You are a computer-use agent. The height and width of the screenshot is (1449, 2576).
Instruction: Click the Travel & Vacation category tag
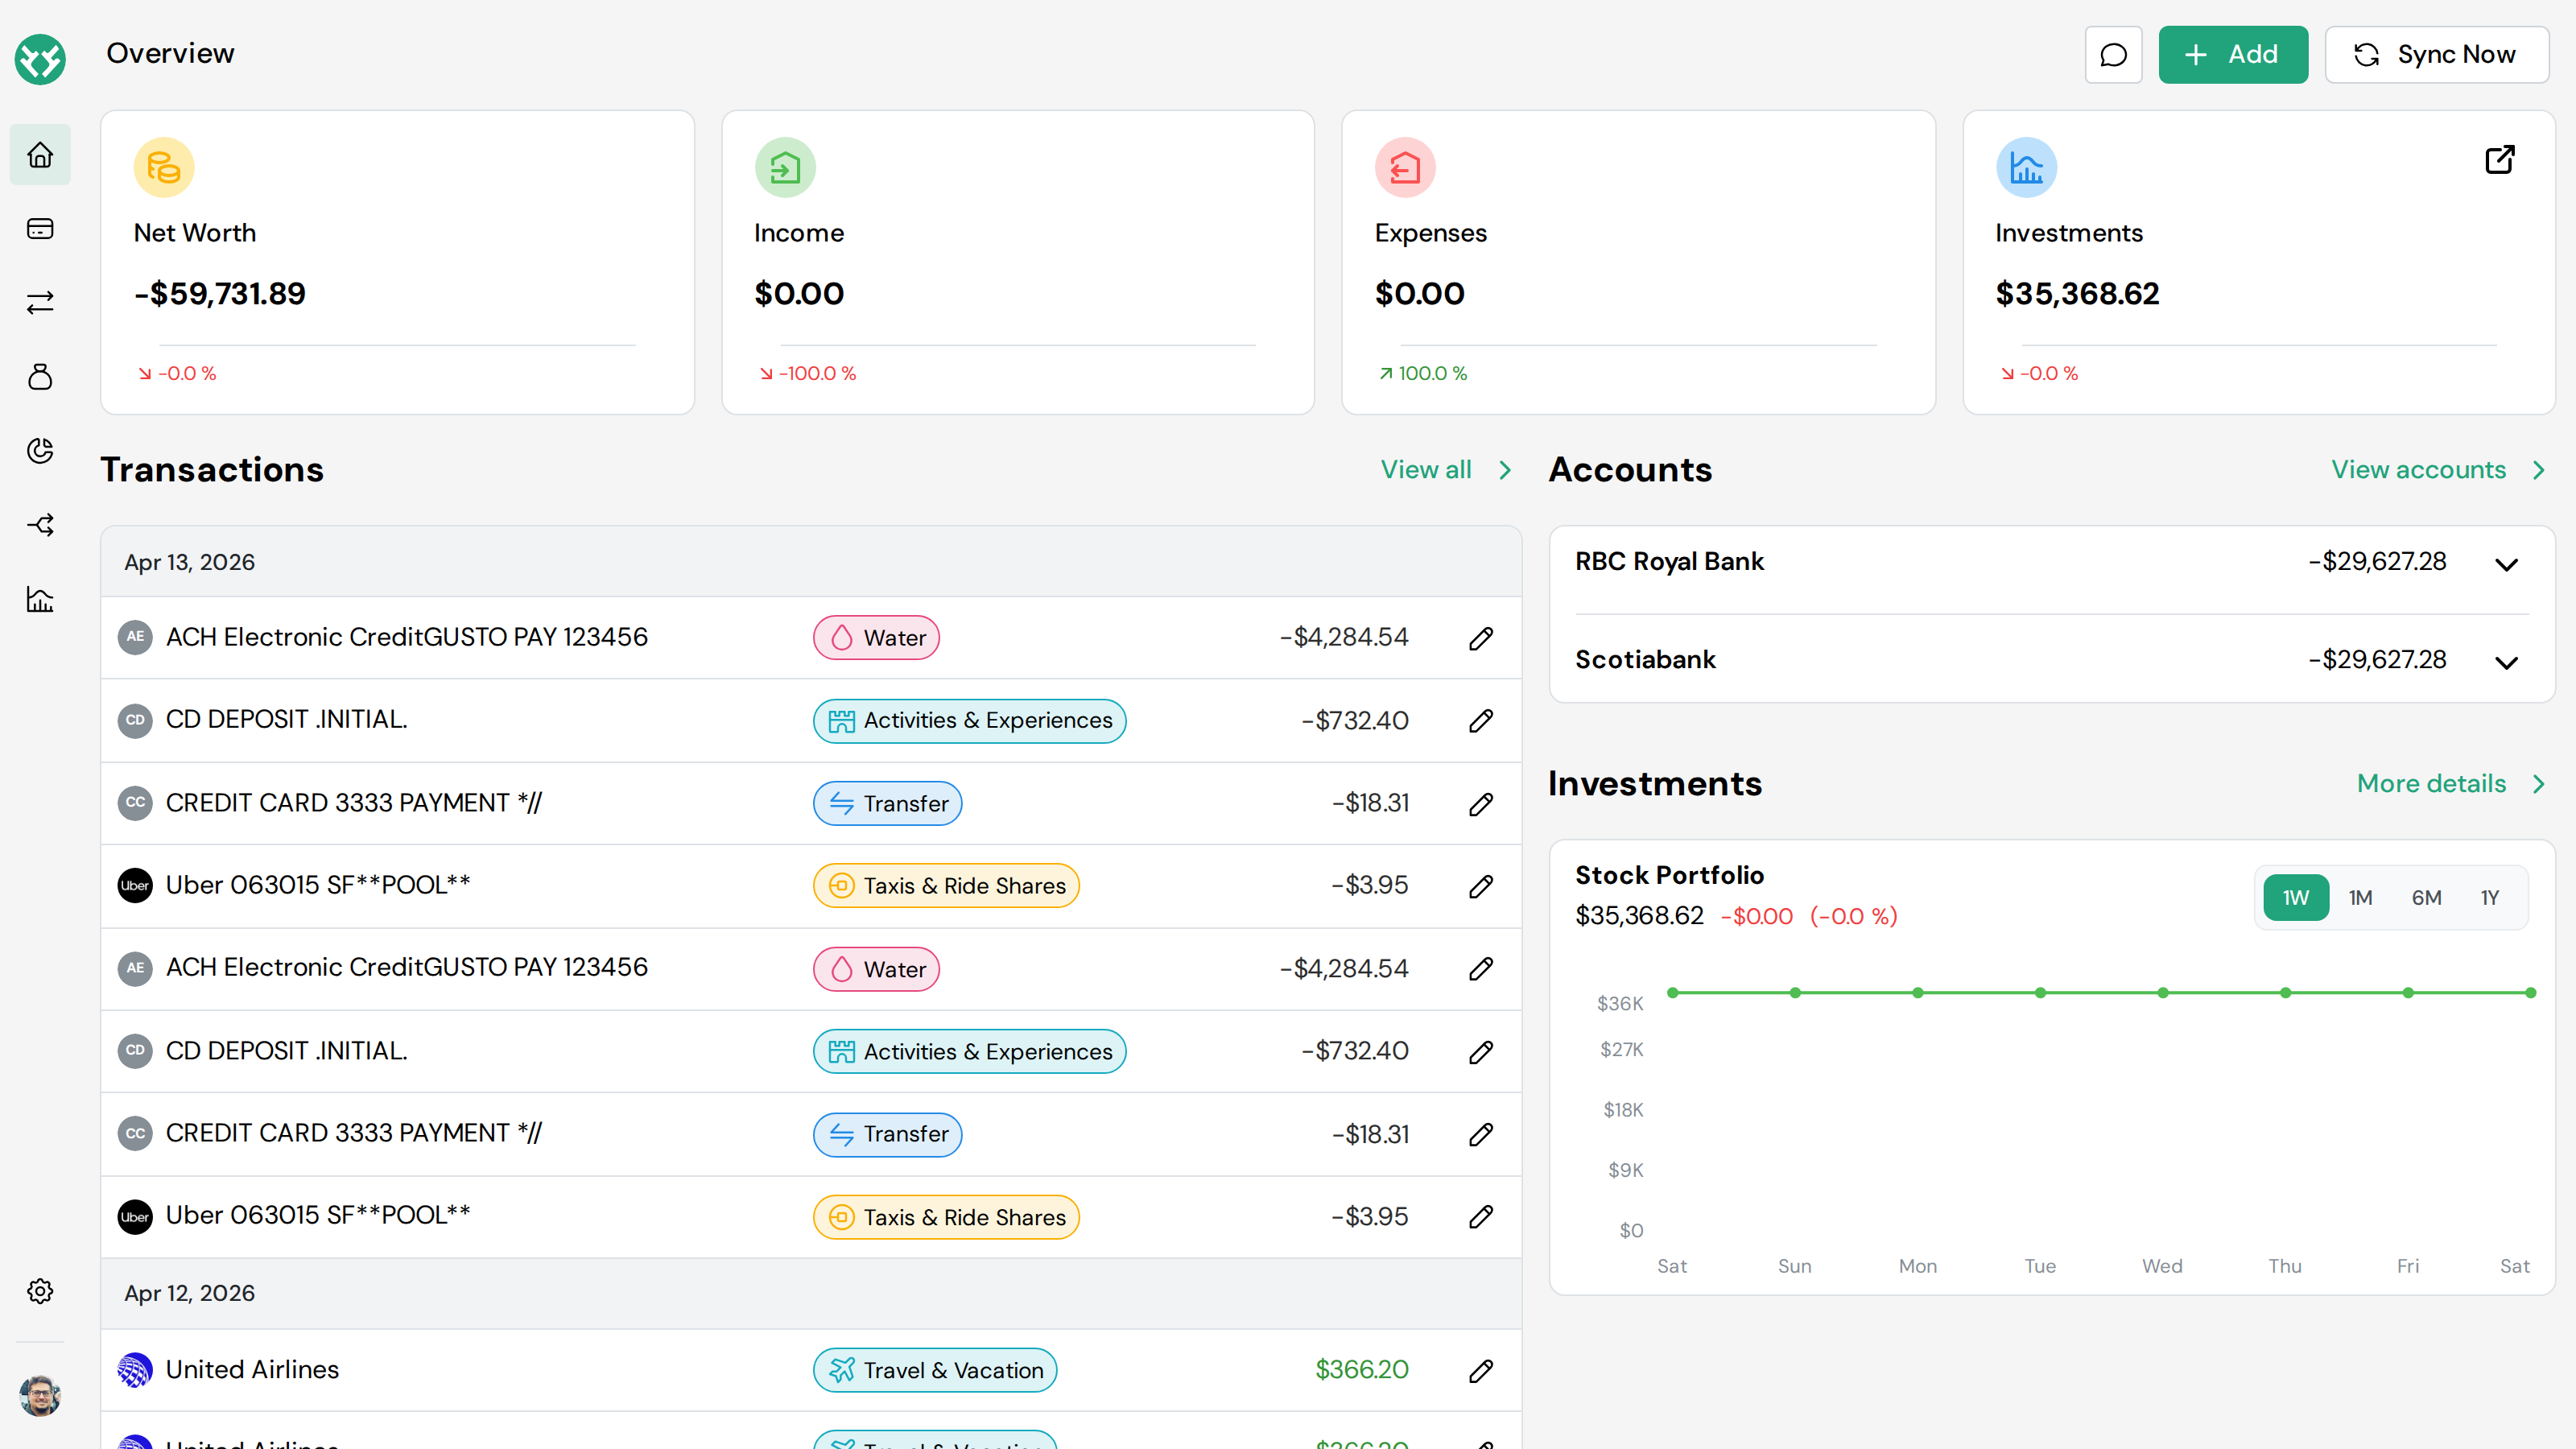point(935,1370)
